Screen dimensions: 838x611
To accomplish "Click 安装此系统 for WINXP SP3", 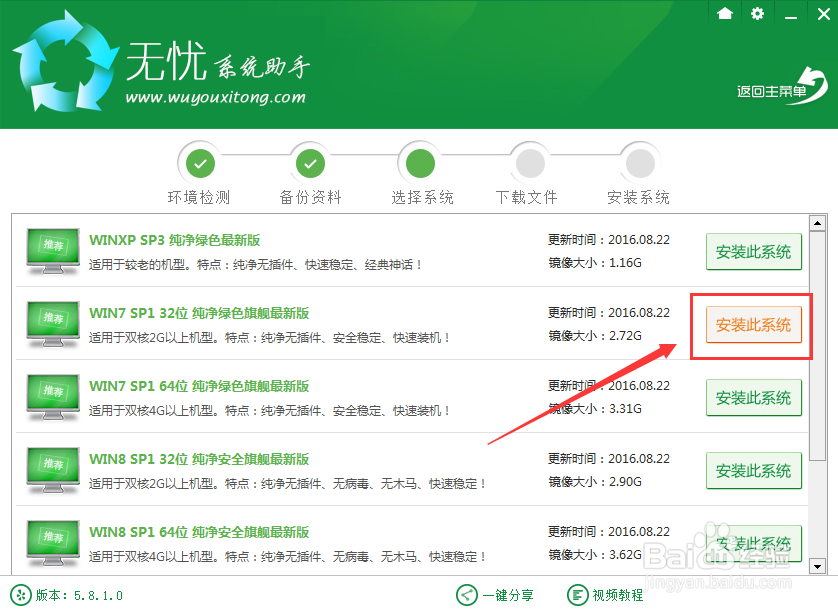I will pyautogui.click(x=753, y=252).
